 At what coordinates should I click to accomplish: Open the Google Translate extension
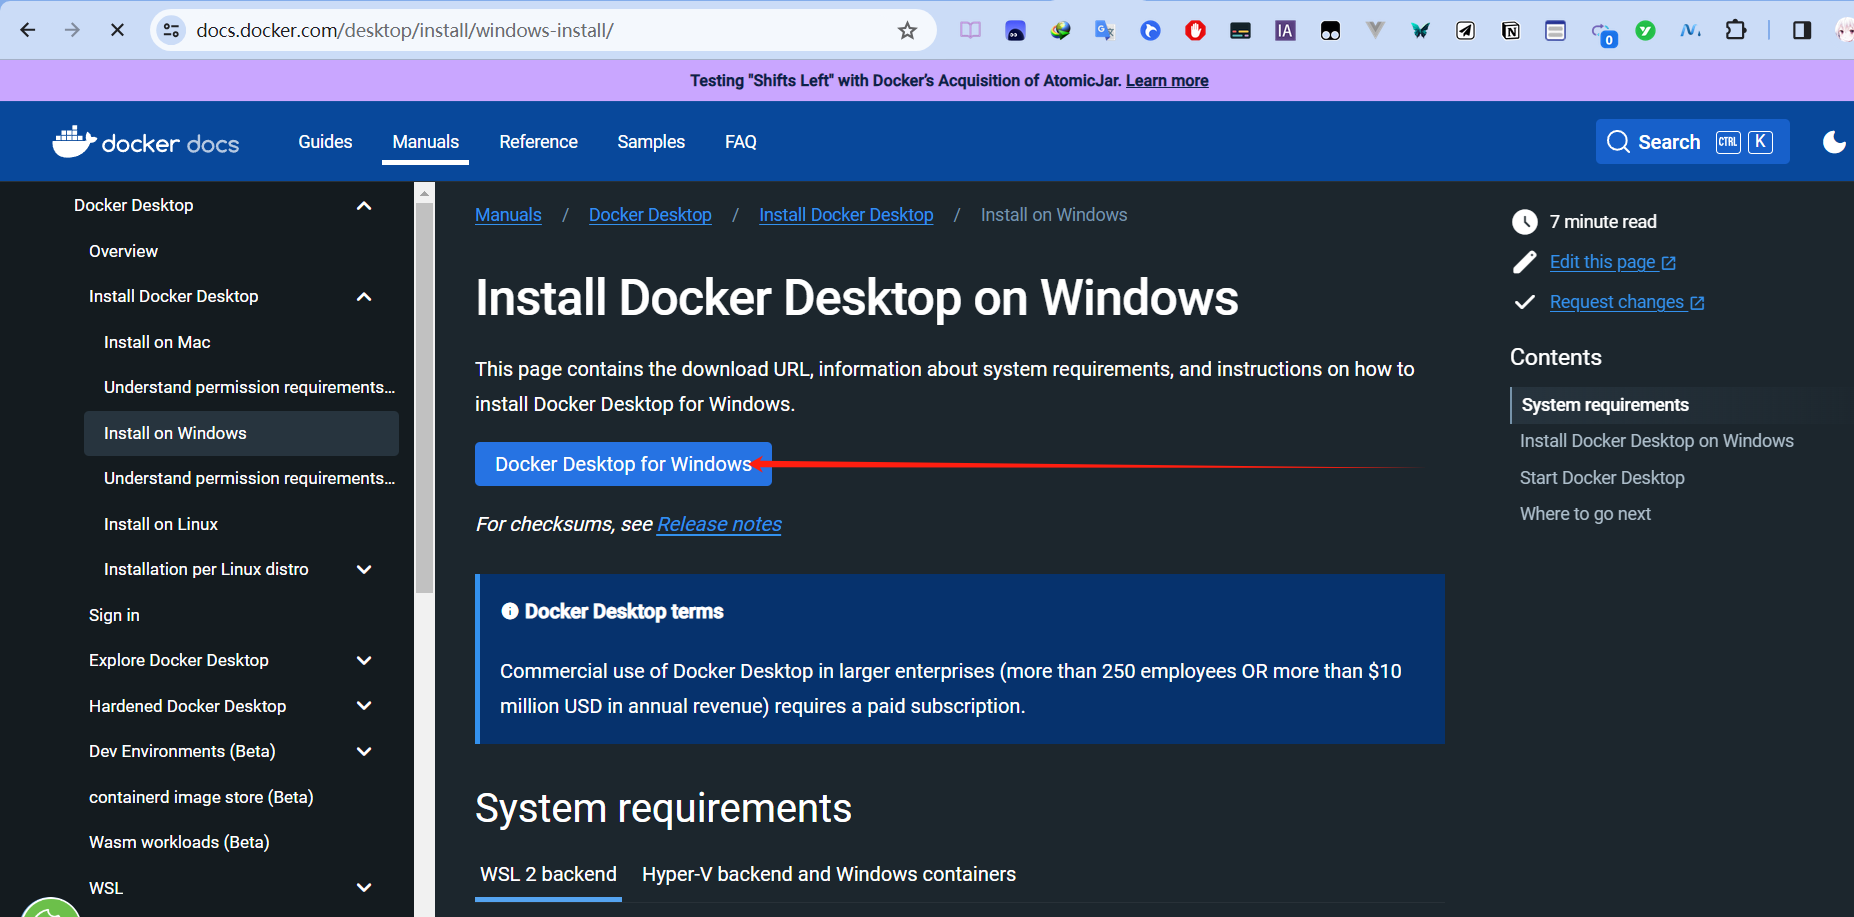click(x=1105, y=30)
